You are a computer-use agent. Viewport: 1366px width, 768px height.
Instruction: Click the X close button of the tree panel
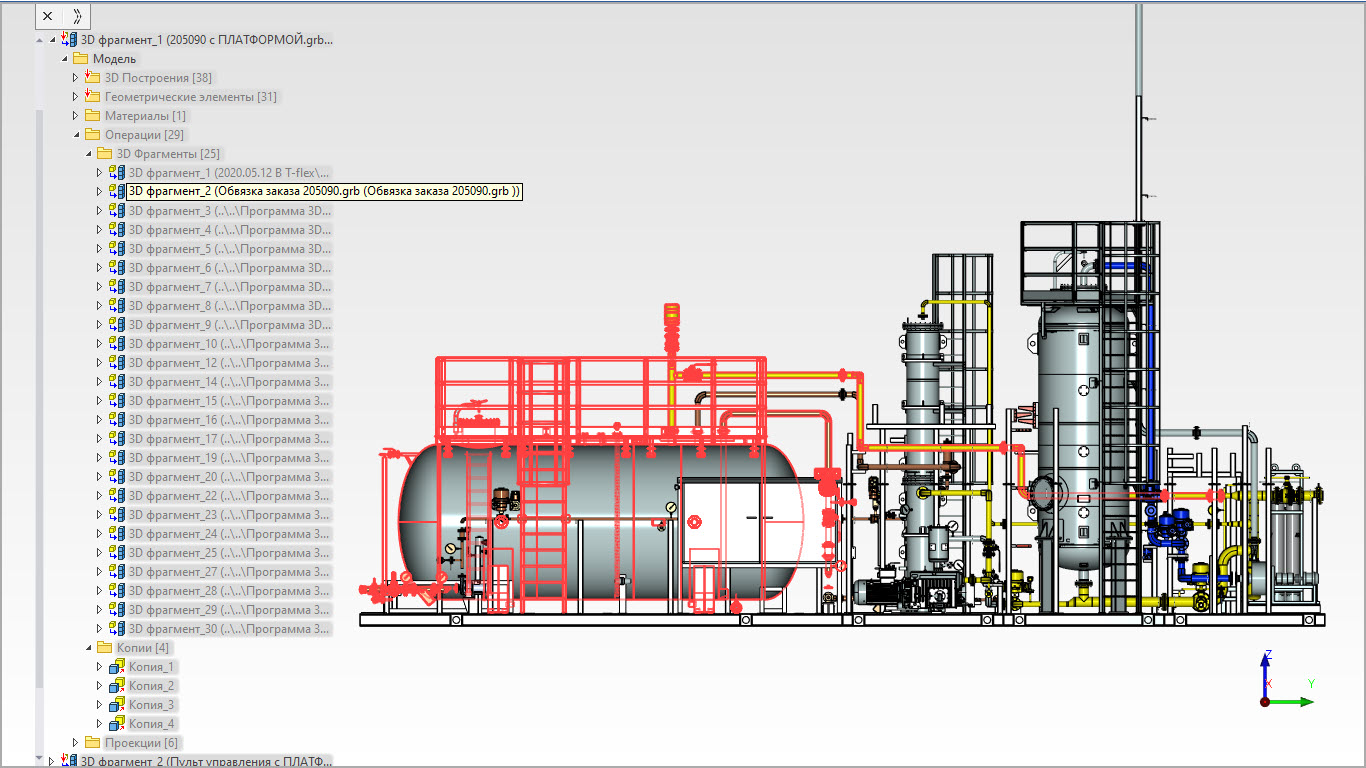point(47,16)
